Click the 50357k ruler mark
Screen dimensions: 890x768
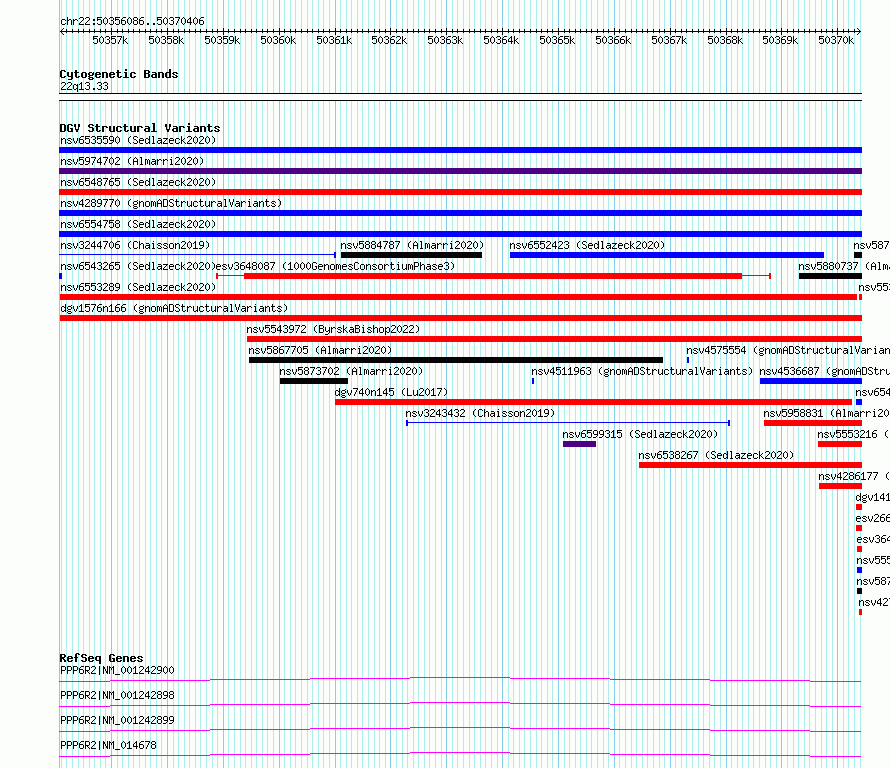[x=110, y=40]
